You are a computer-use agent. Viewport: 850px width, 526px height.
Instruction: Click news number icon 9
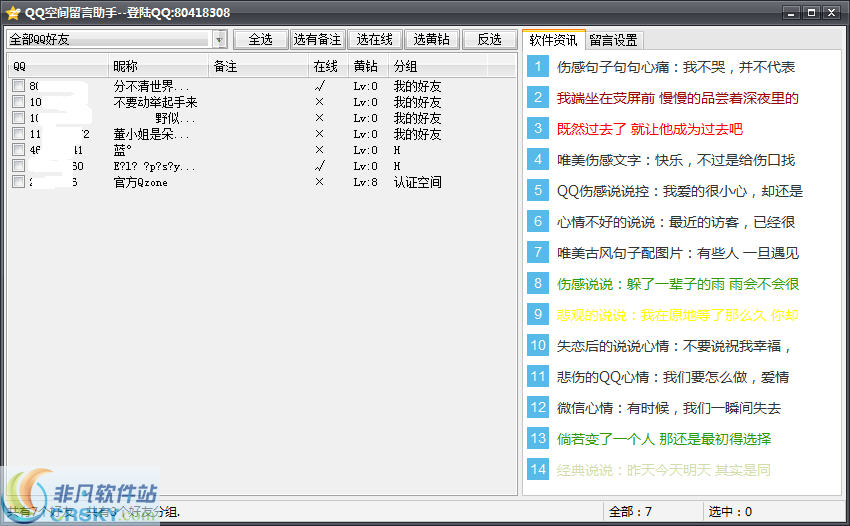pos(538,315)
